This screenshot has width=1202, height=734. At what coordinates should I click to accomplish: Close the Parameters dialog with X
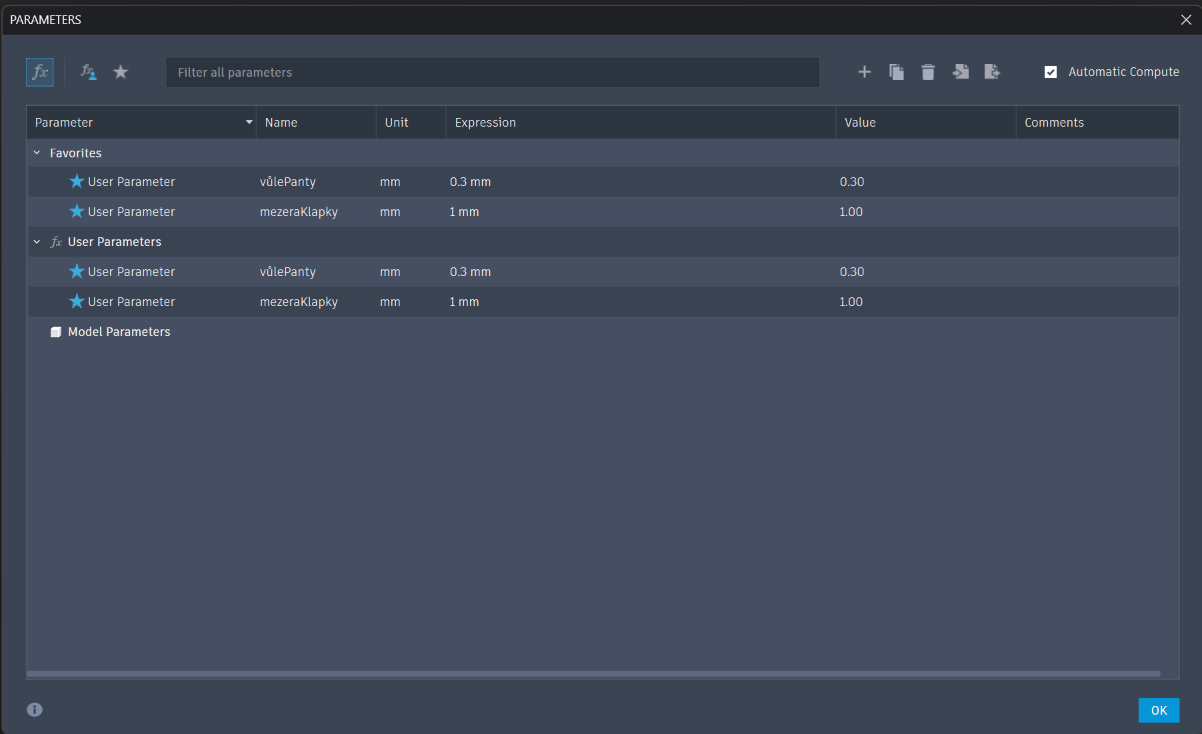(1186, 19)
